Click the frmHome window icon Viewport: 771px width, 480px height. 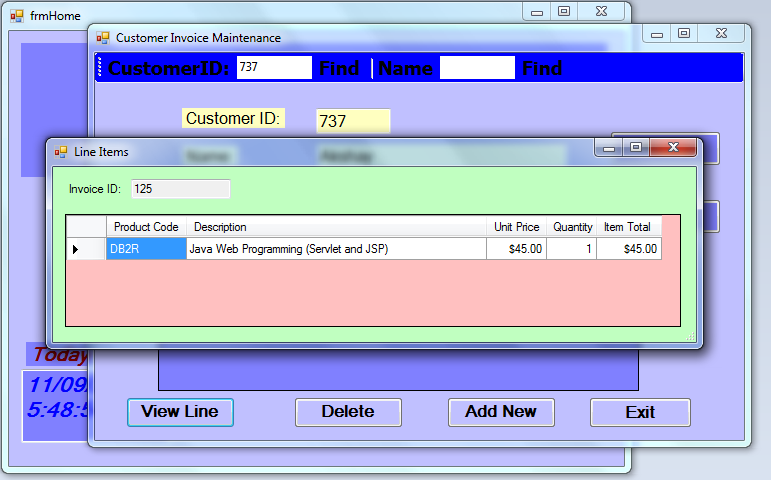point(17,16)
